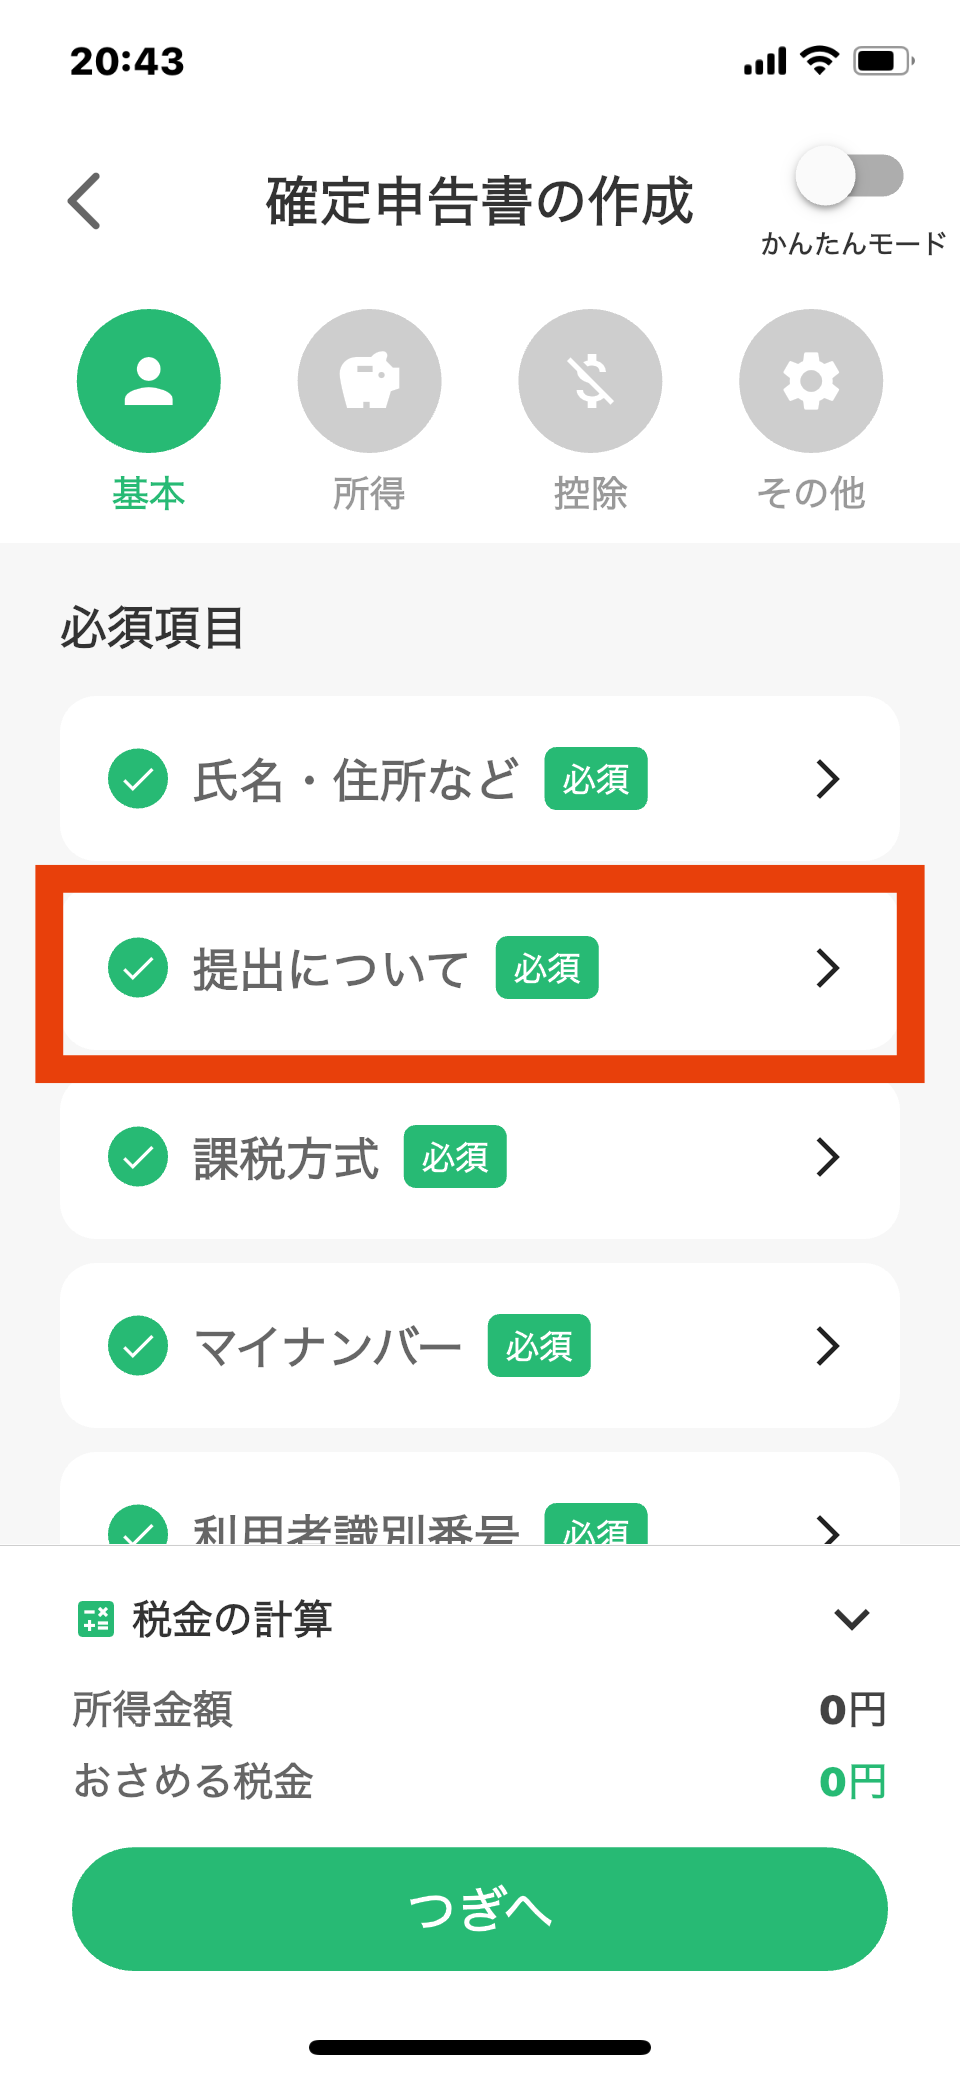The image size is (960, 2079).
Task: Switch to the 所得 tab label
Action: [369, 493]
